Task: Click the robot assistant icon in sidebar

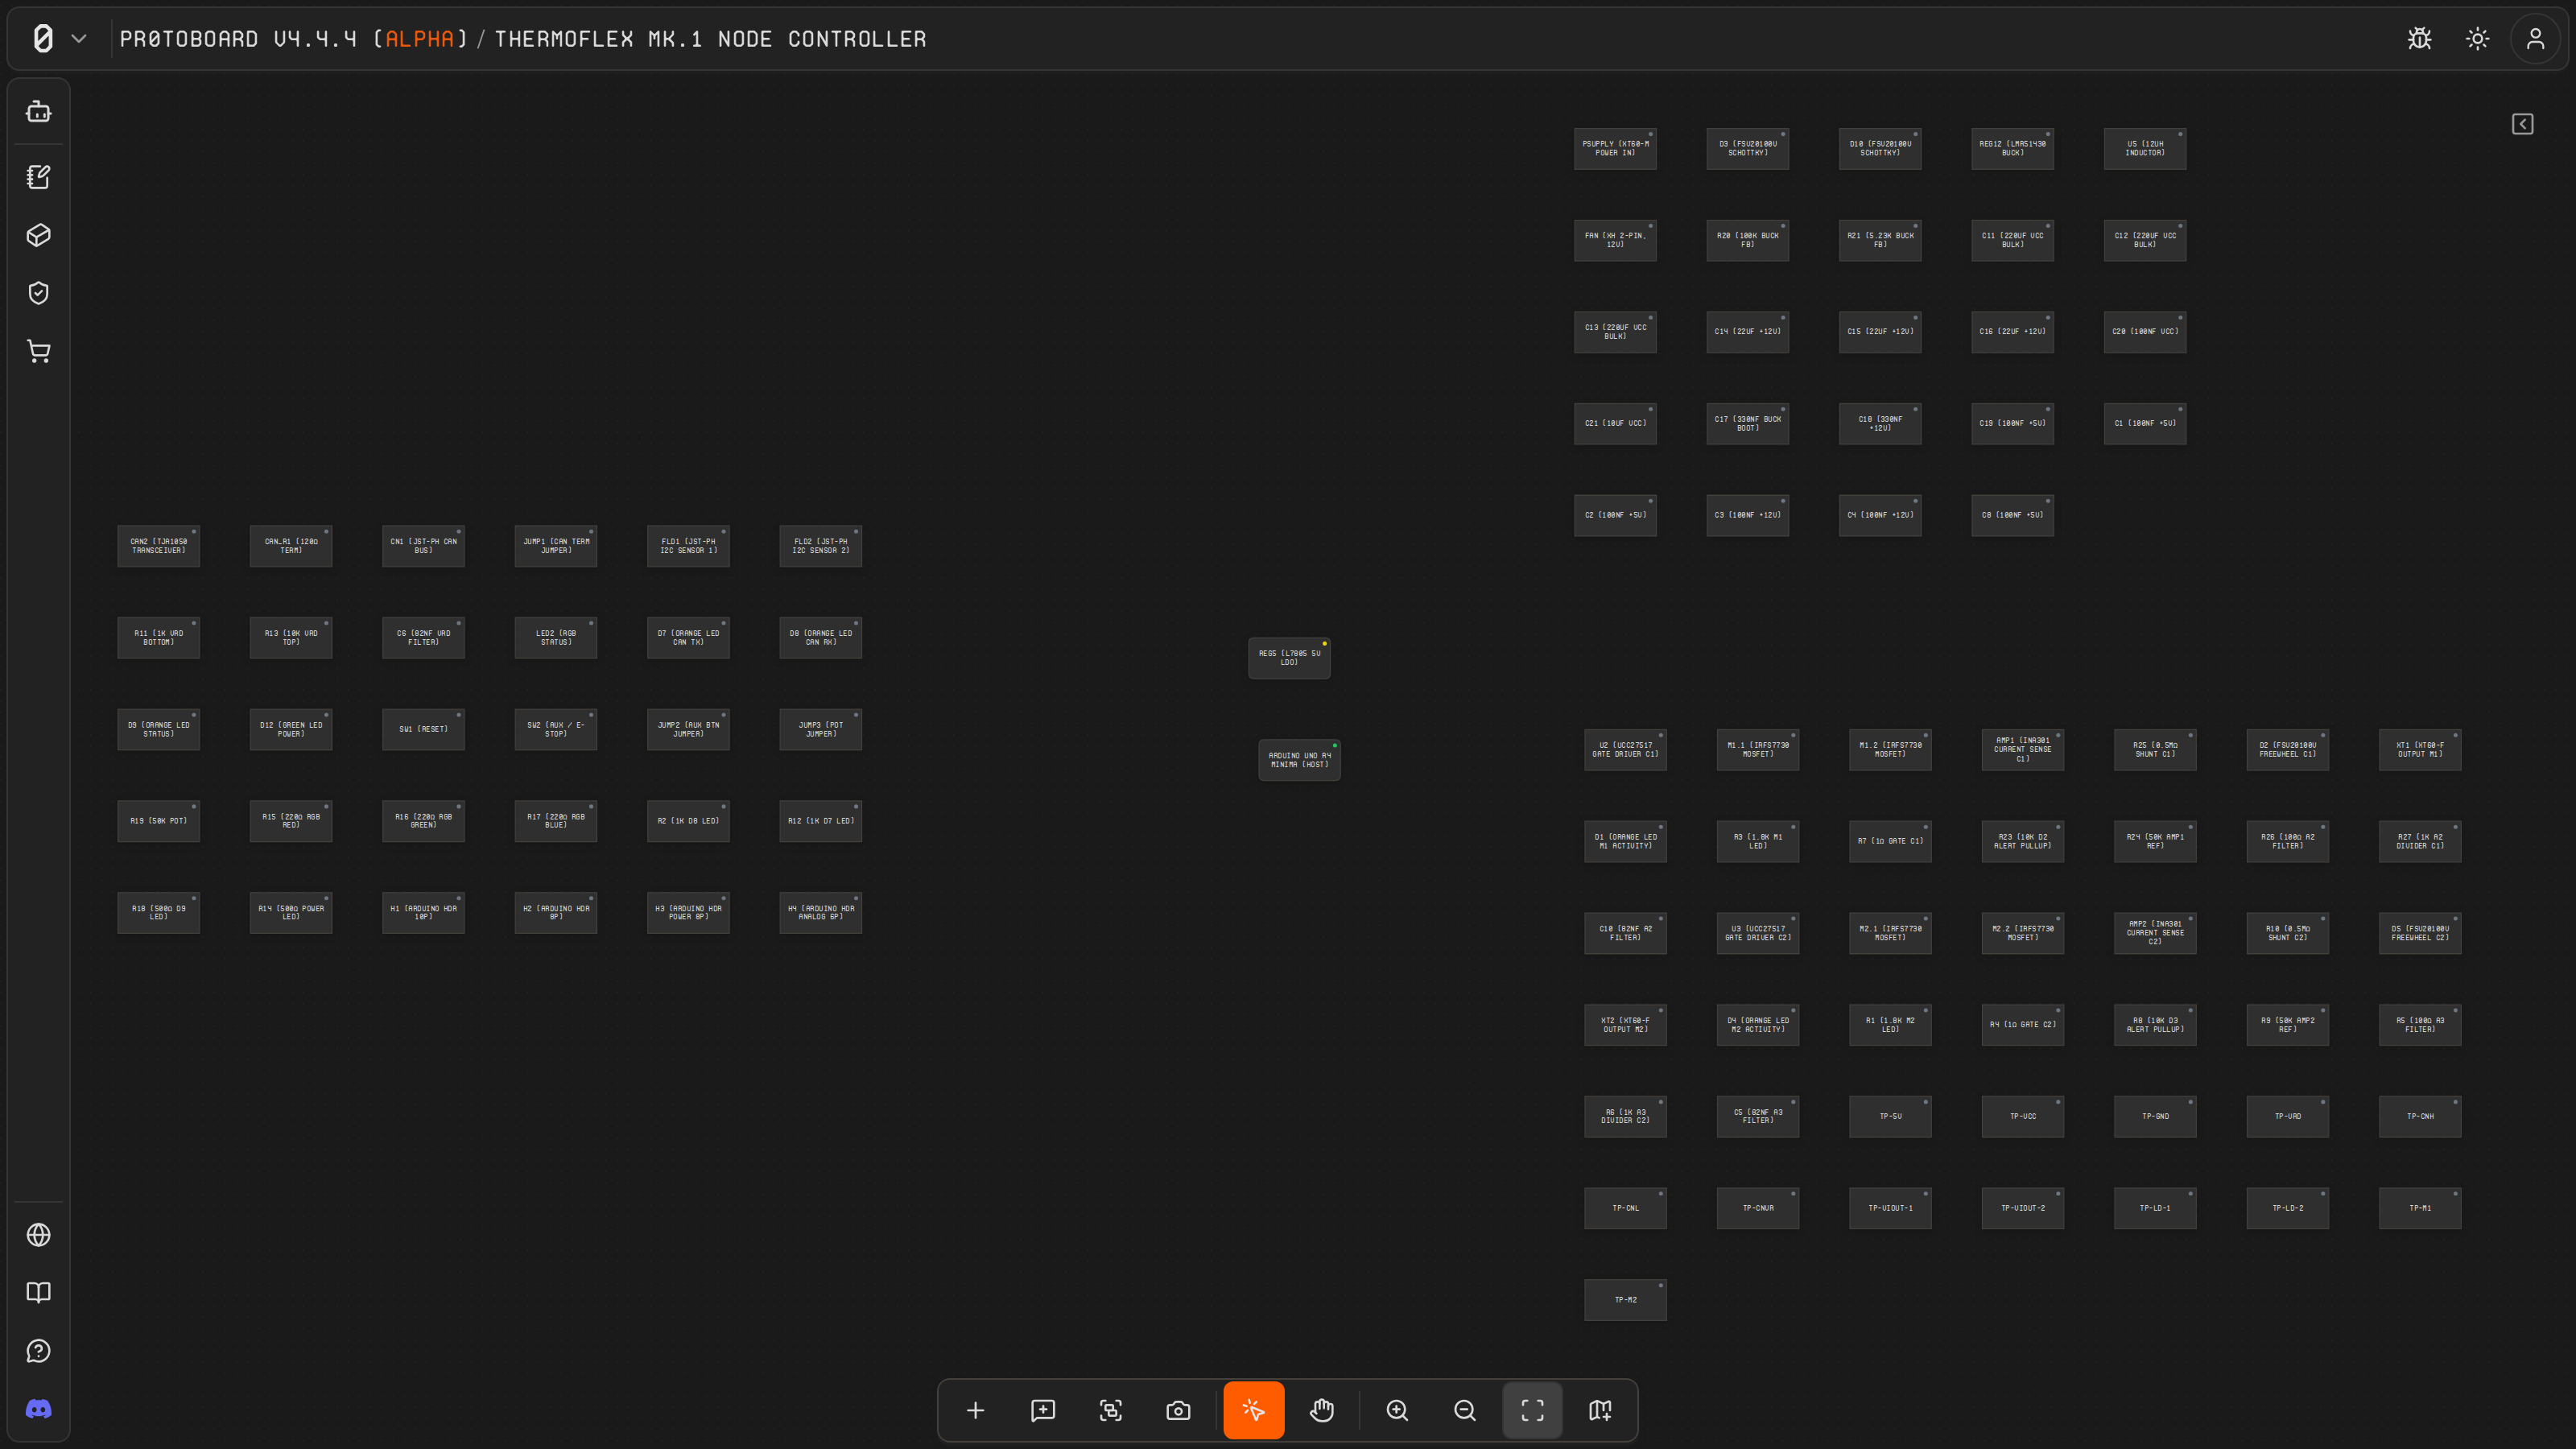Action: (38, 111)
